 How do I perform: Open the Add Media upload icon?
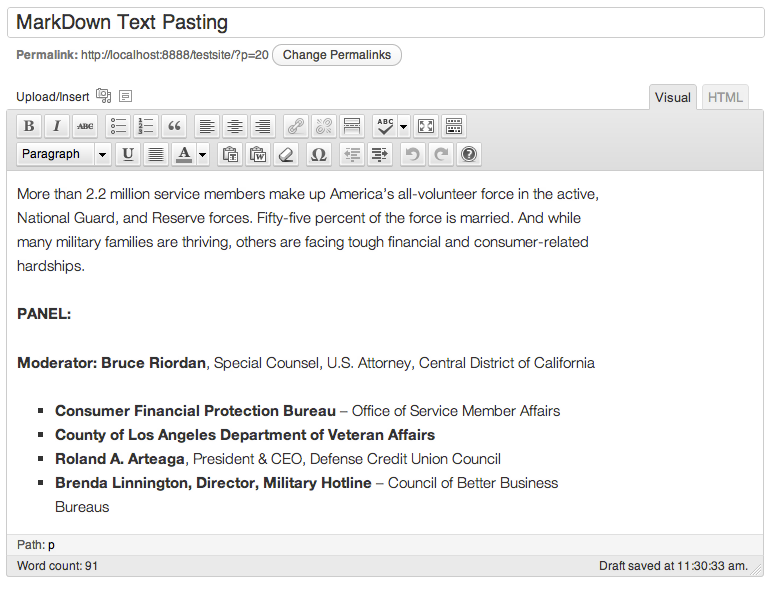103,95
